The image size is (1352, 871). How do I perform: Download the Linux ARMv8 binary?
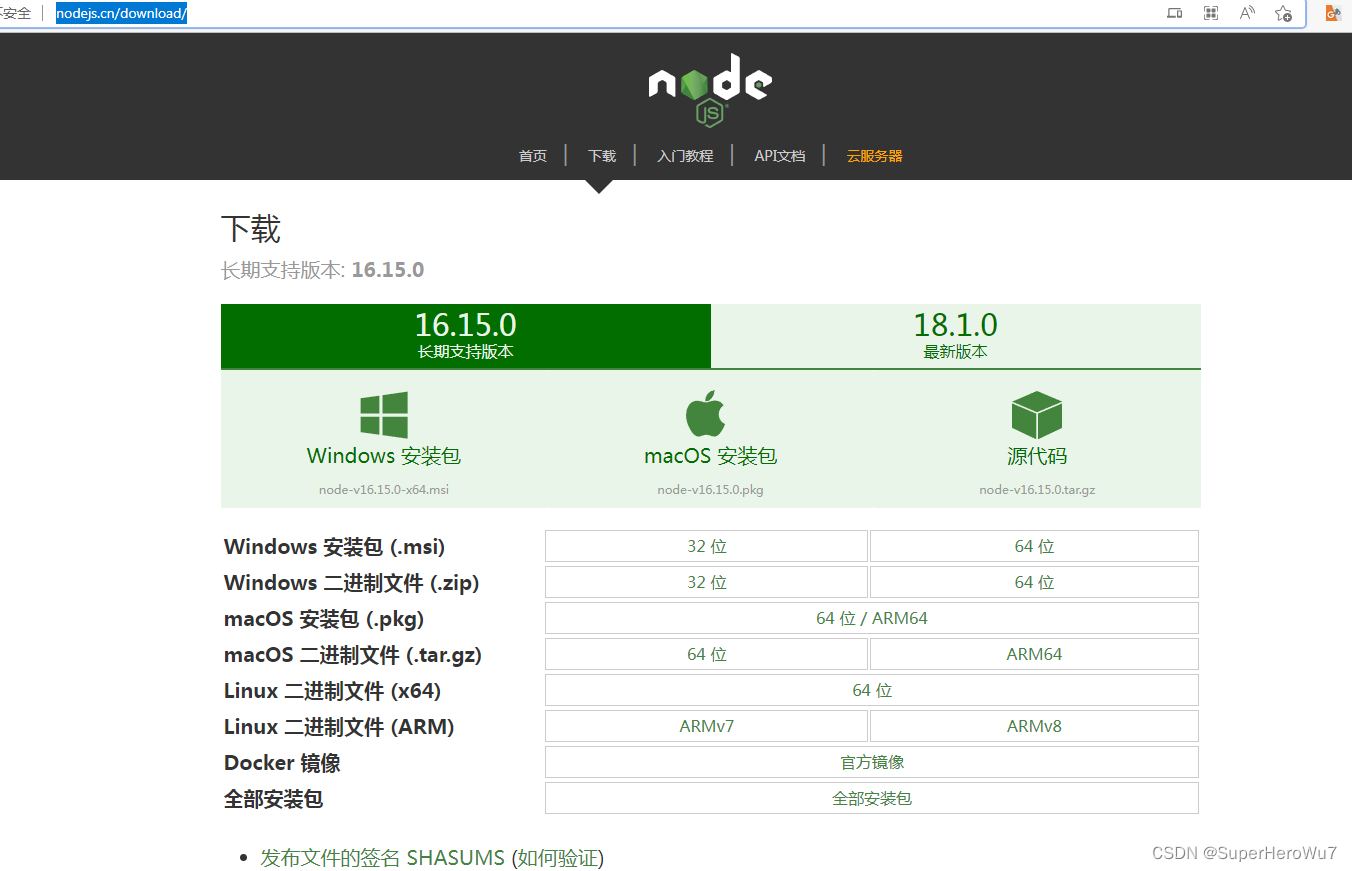point(1034,726)
